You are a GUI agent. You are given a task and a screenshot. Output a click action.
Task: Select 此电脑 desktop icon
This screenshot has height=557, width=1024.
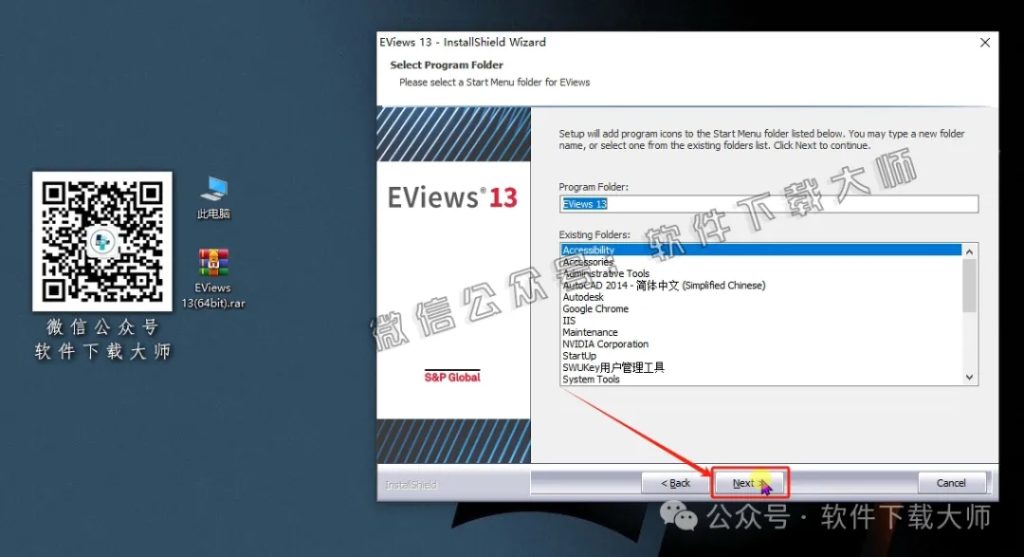(x=214, y=198)
